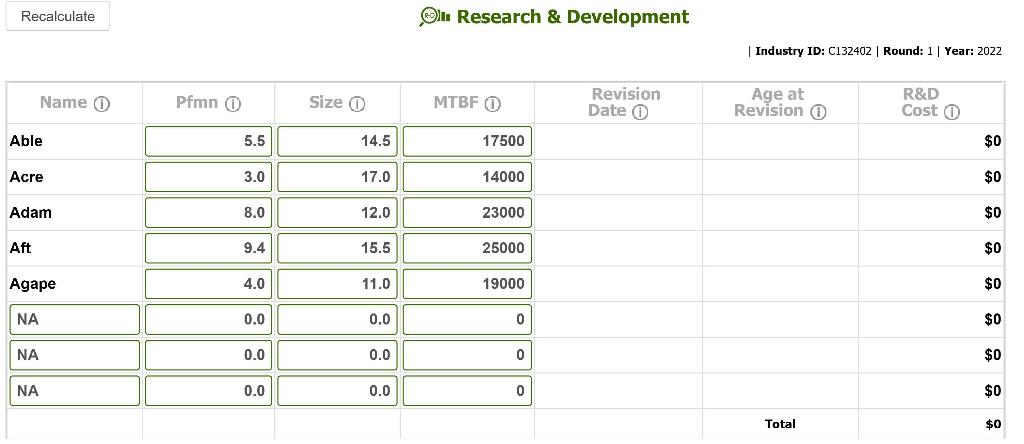Select the Agape MTBF field 19000
The width and height of the screenshot is (1024, 444).
pos(467,283)
